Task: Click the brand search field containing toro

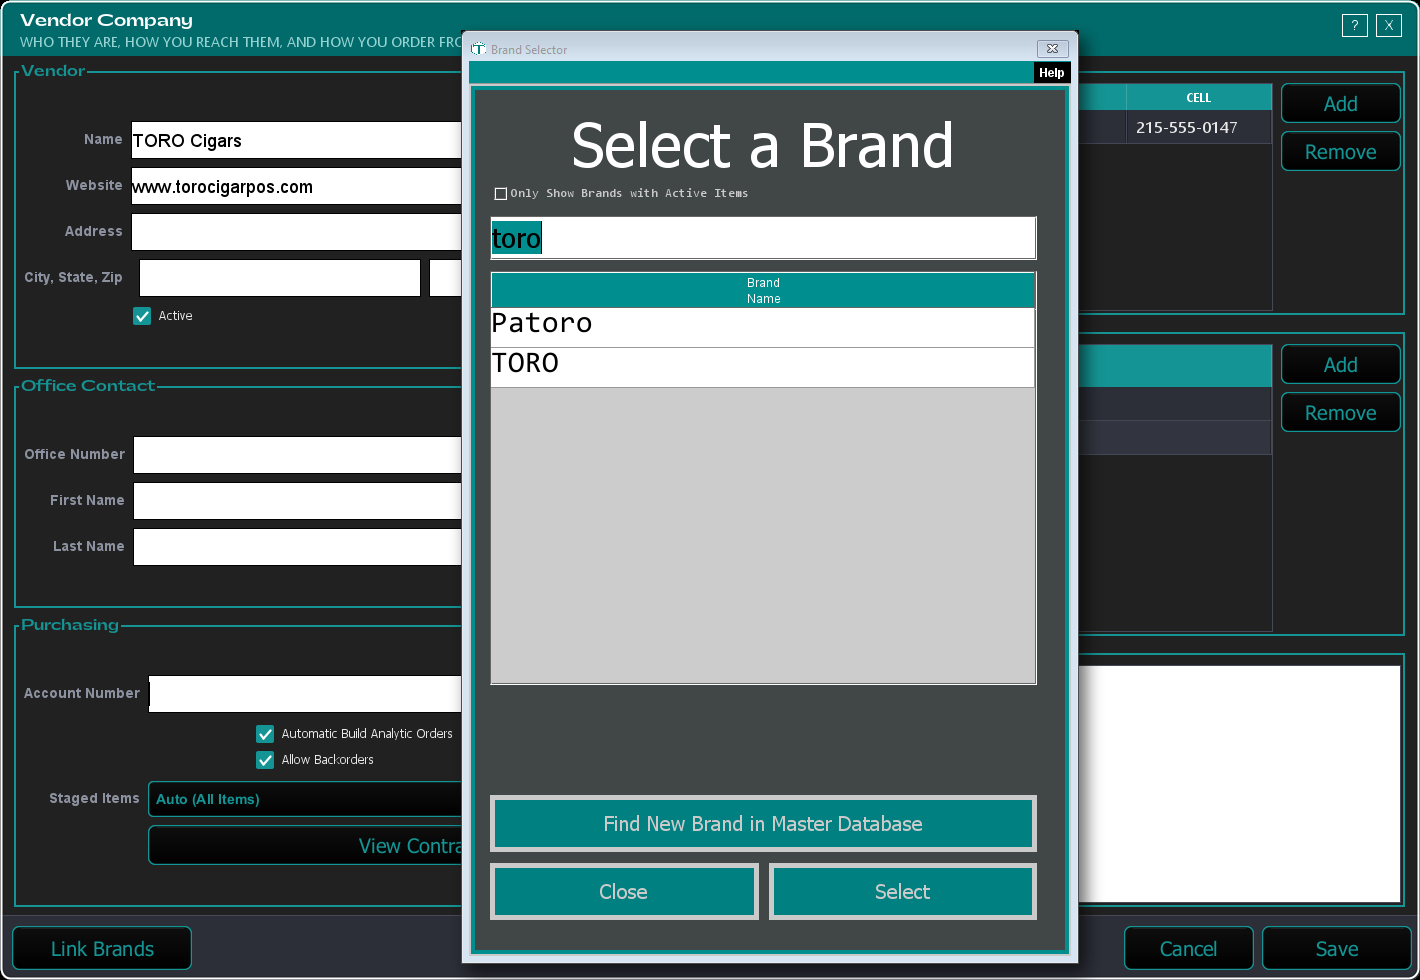Action: [763, 238]
